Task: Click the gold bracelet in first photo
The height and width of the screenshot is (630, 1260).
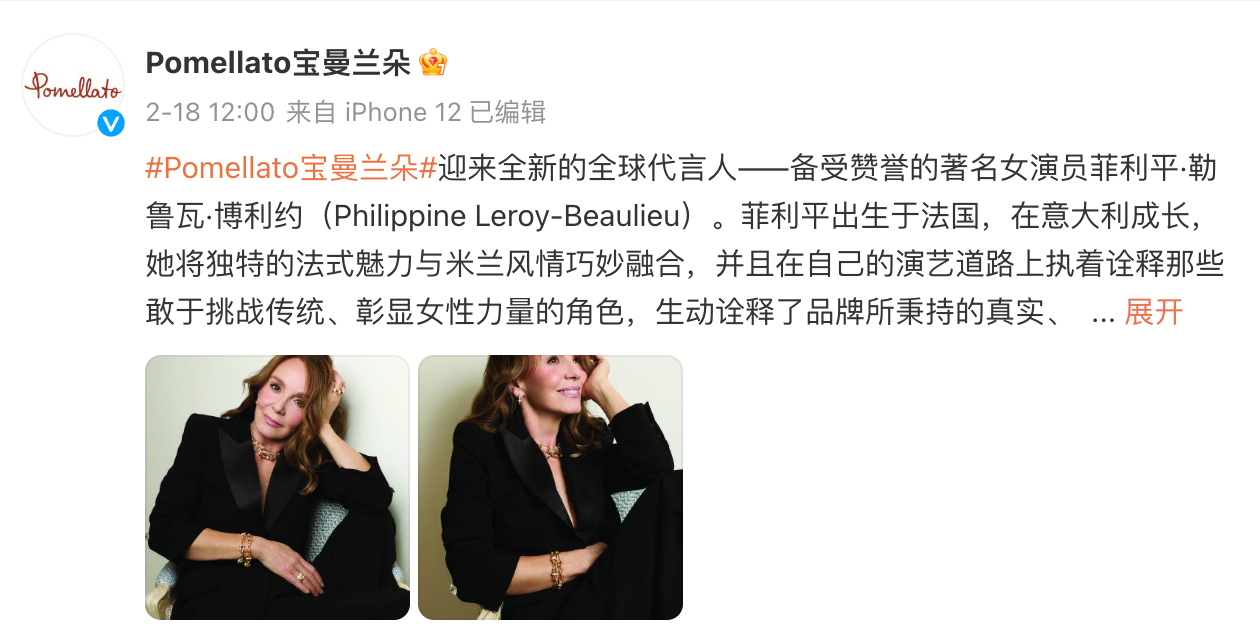Action: click(x=245, y=549)
